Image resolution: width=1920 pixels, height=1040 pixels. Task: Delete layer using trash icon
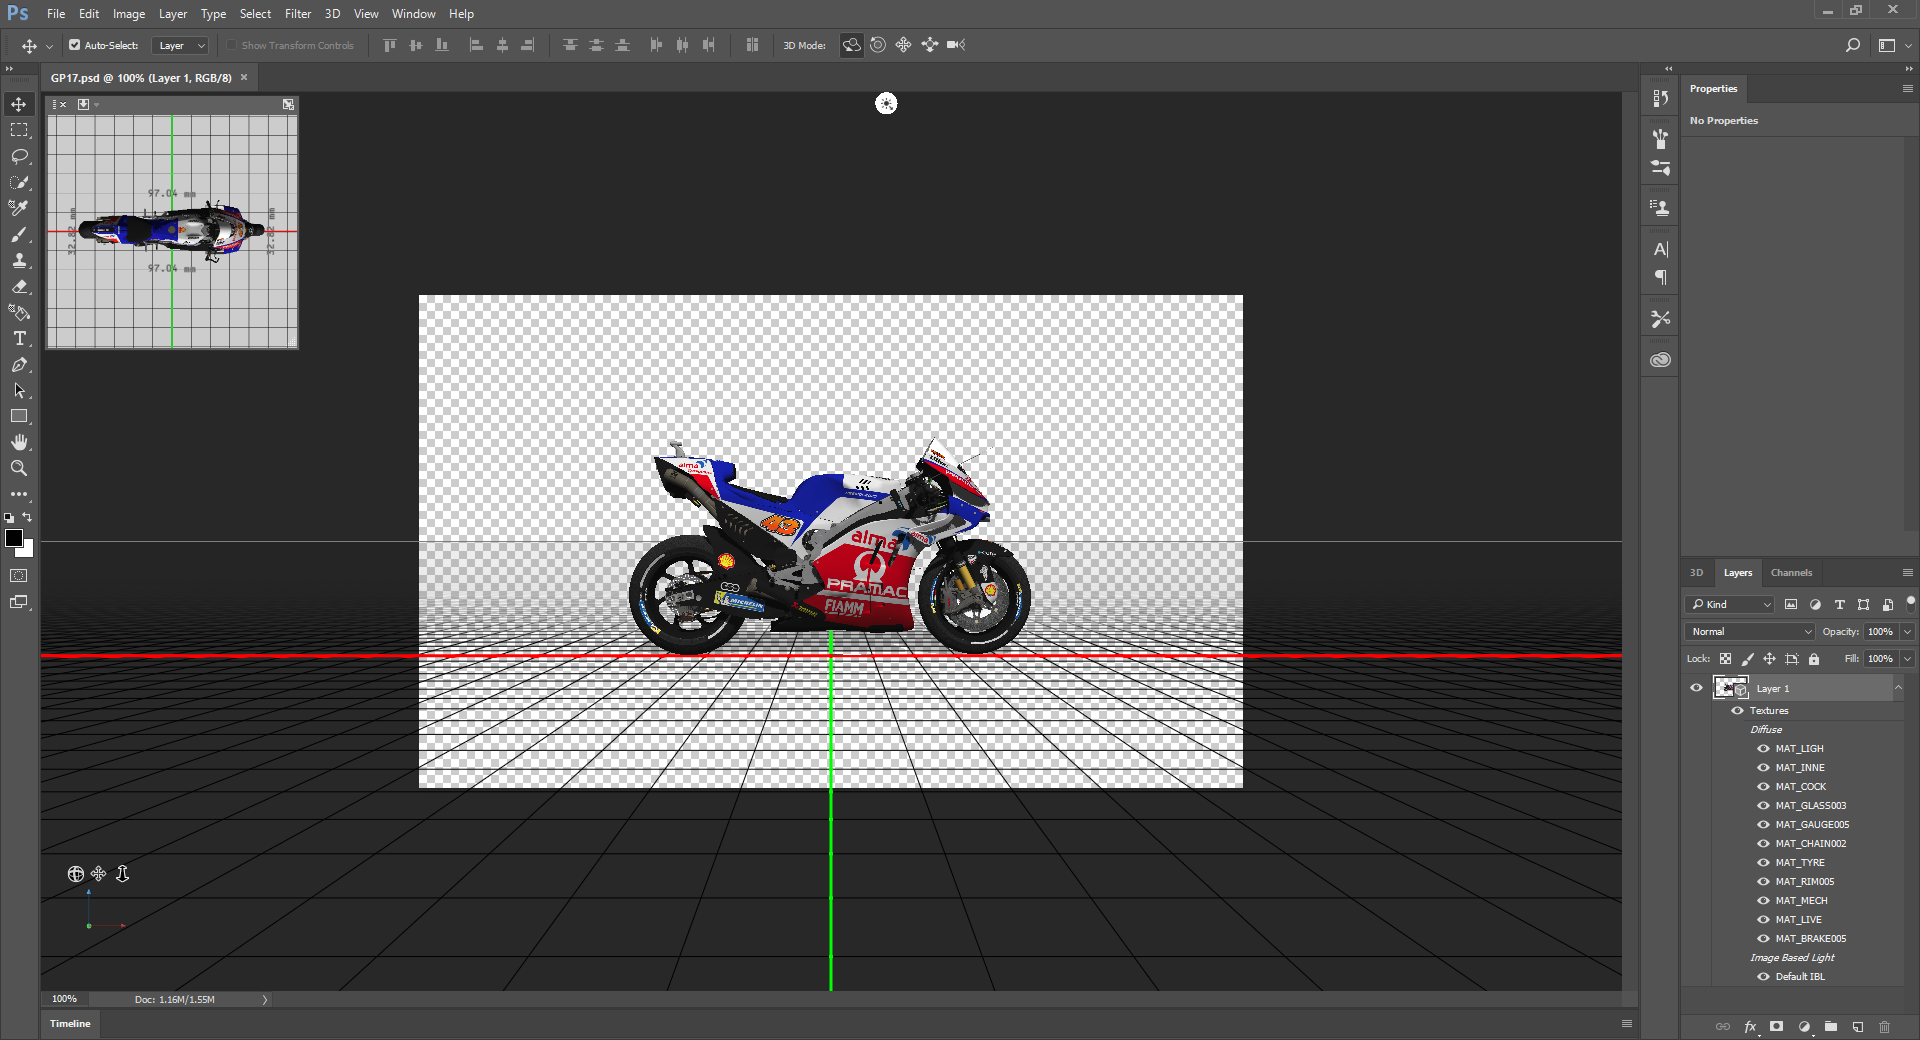(x=1885, y=1027)
